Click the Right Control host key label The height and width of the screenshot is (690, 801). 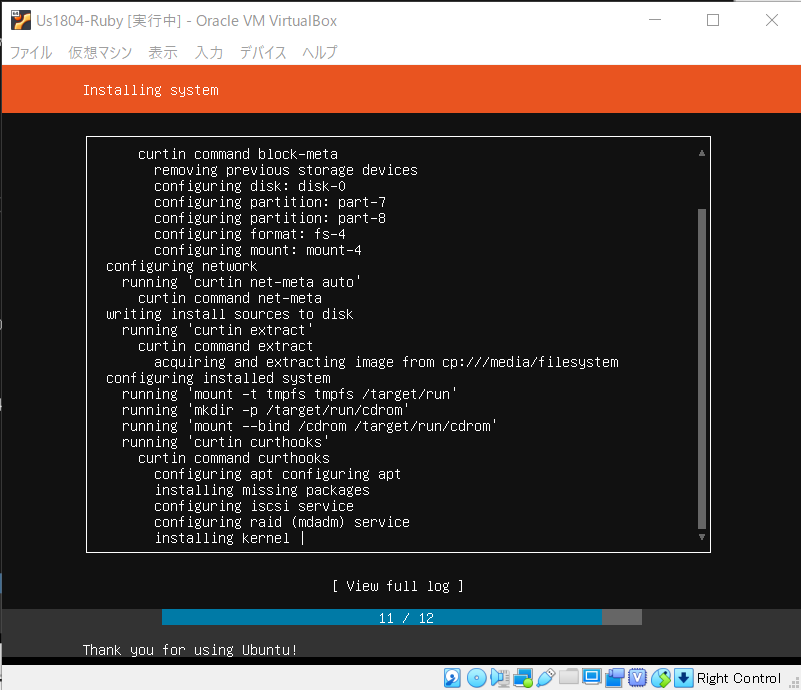coord(739,678)
